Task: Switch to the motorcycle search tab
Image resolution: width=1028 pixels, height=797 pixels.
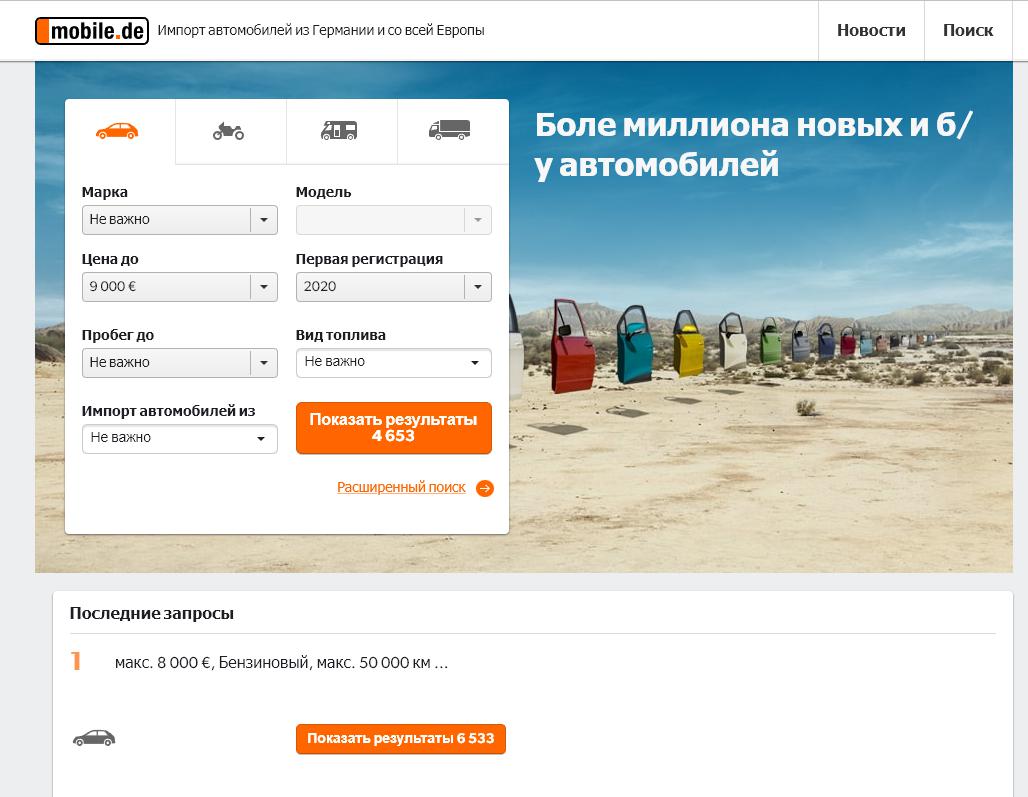Action: [x=229, y=131]
